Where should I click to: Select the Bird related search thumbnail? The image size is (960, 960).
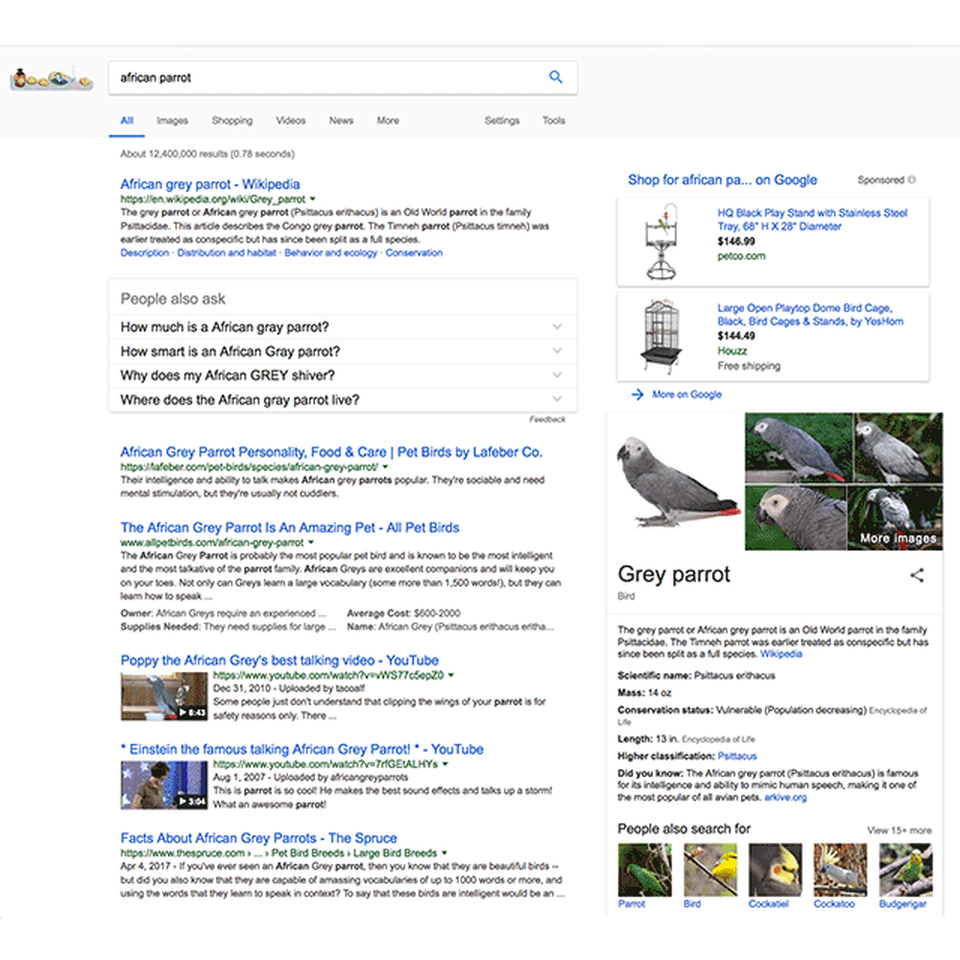710,871
